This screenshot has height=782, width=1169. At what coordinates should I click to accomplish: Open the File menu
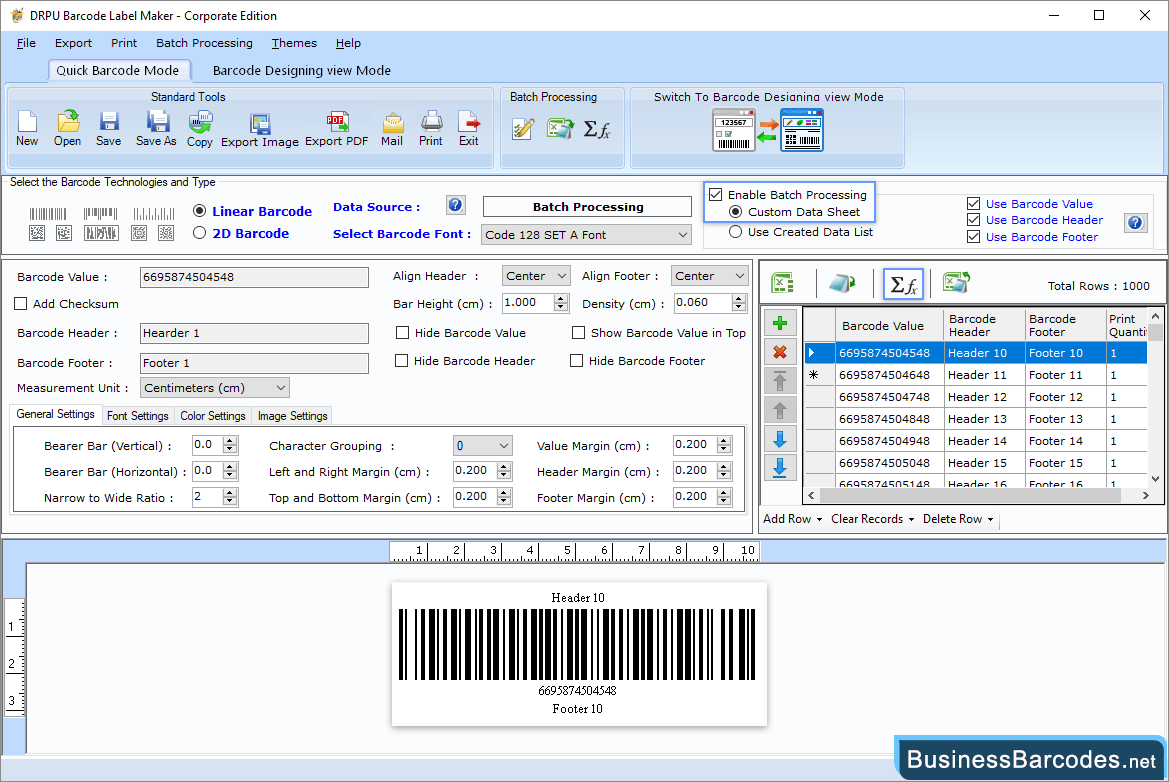[x=26, y=43]
